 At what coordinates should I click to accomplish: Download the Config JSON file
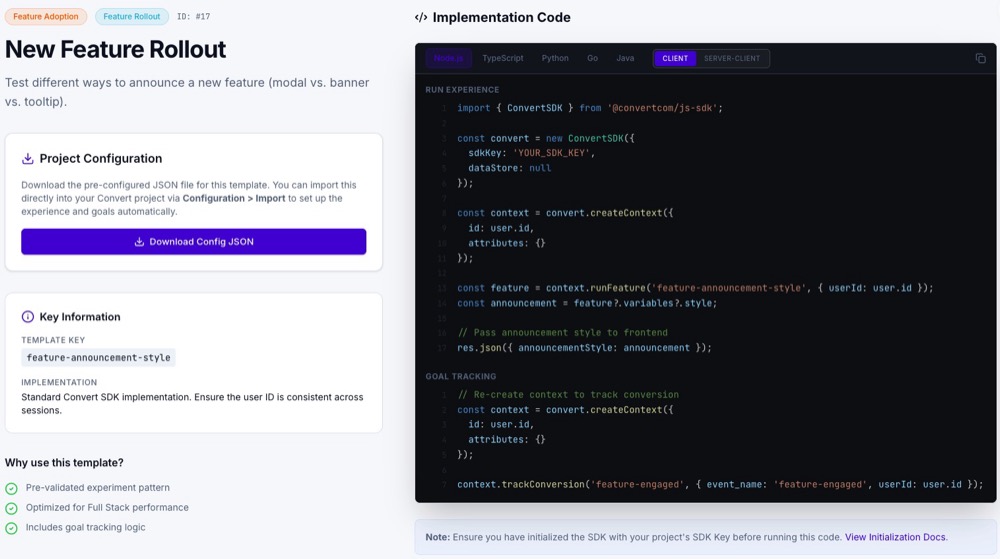[x=194, y=242]
